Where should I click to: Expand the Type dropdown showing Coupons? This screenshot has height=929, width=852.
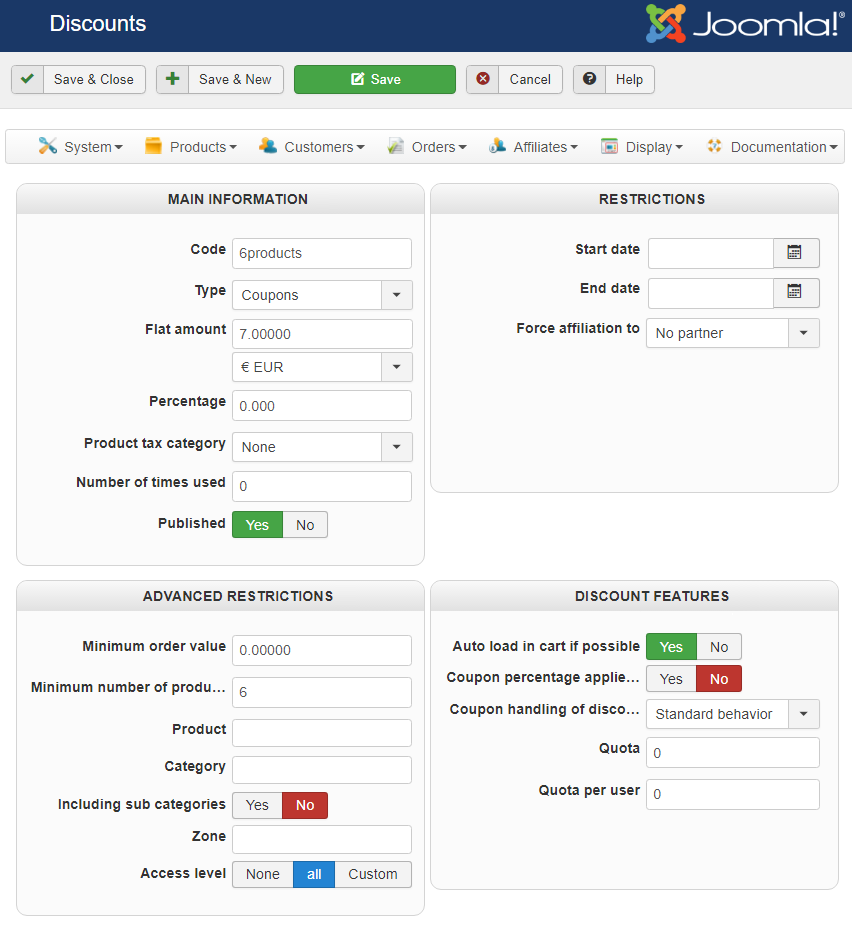[x=396, y=295]
